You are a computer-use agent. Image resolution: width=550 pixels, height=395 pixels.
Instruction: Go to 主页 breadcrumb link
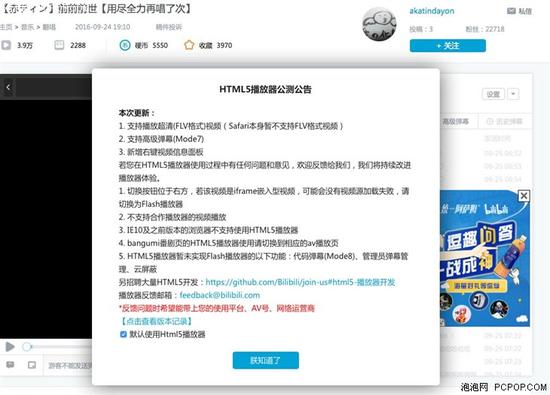coord(6,27)
